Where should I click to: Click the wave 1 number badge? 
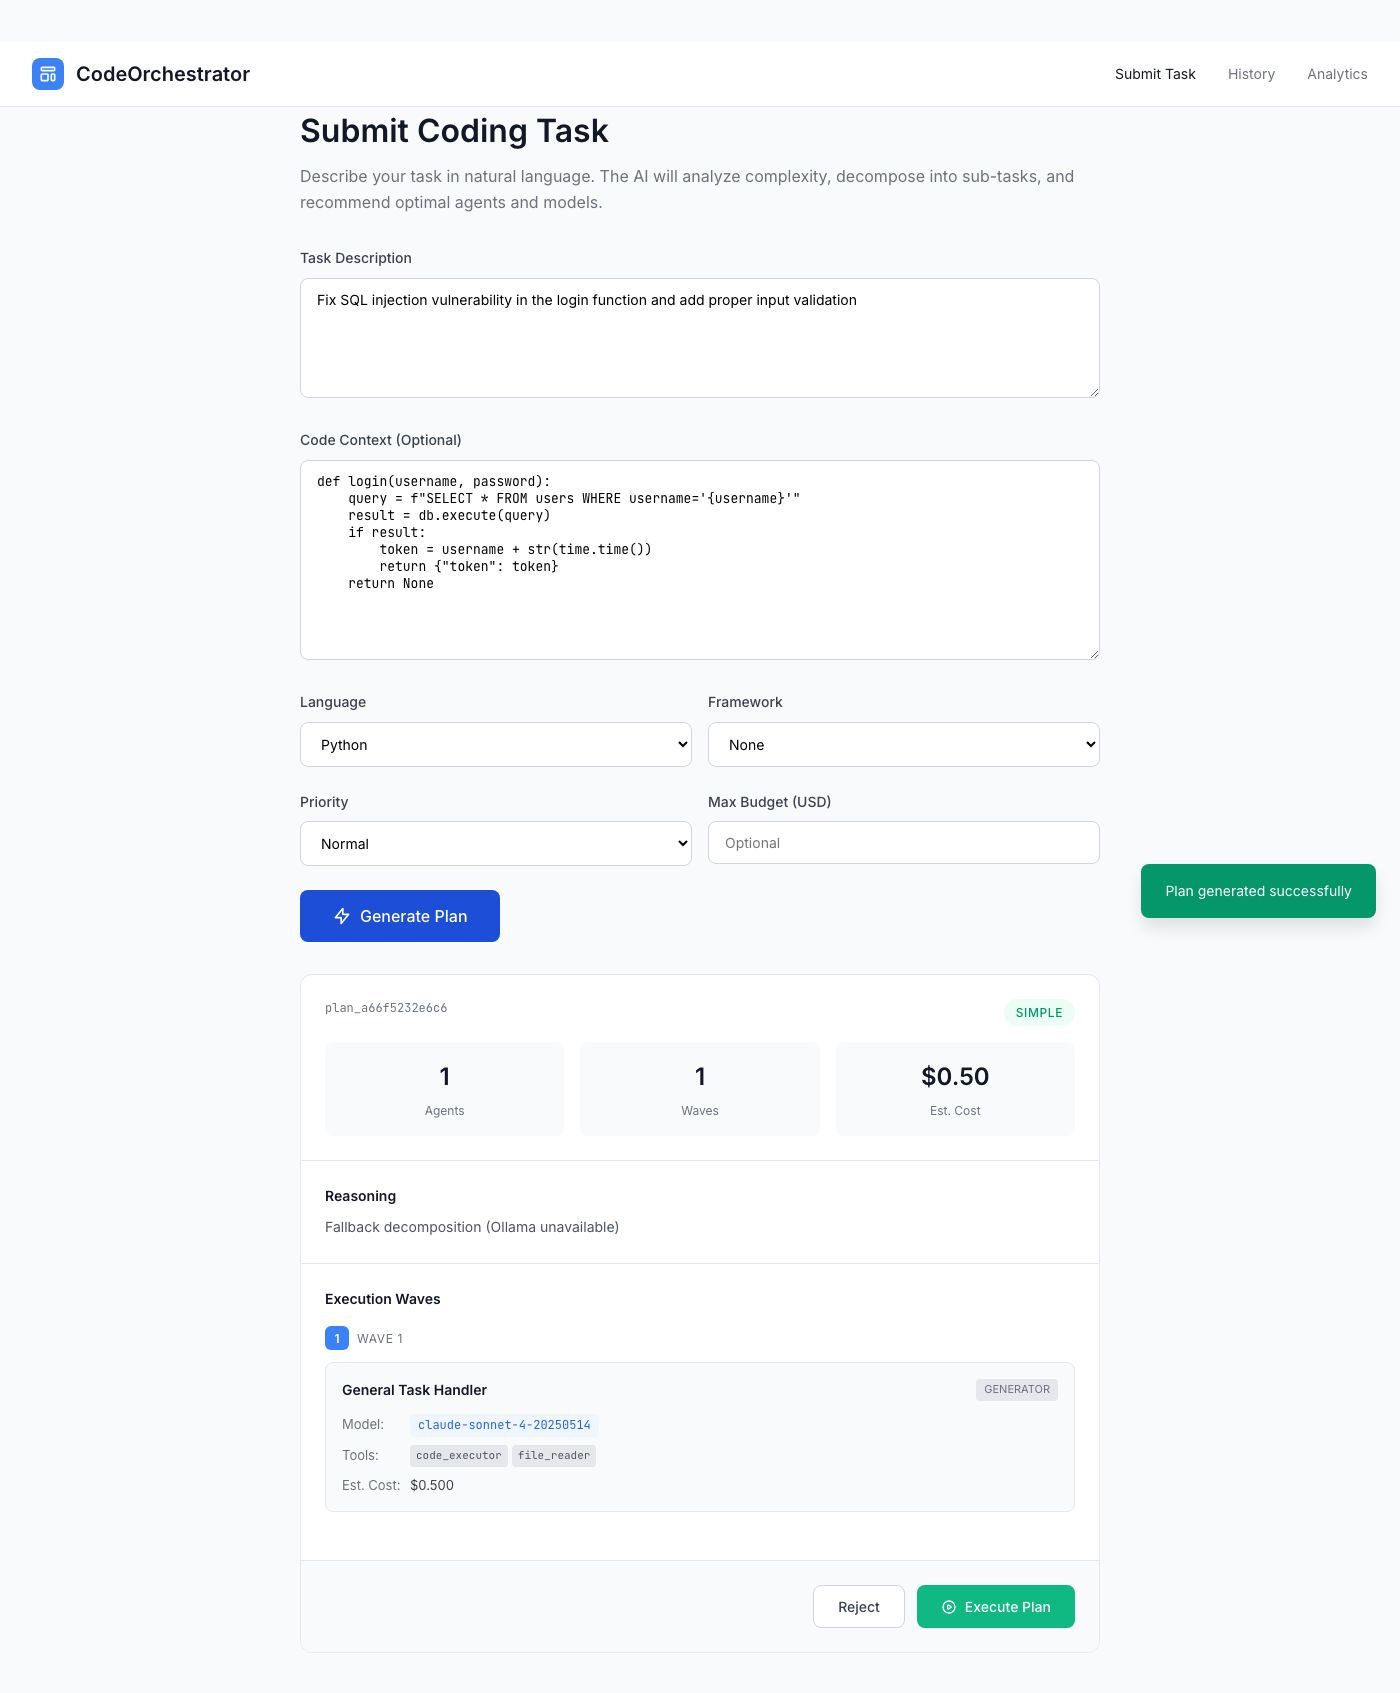(x=337, y=1338)
